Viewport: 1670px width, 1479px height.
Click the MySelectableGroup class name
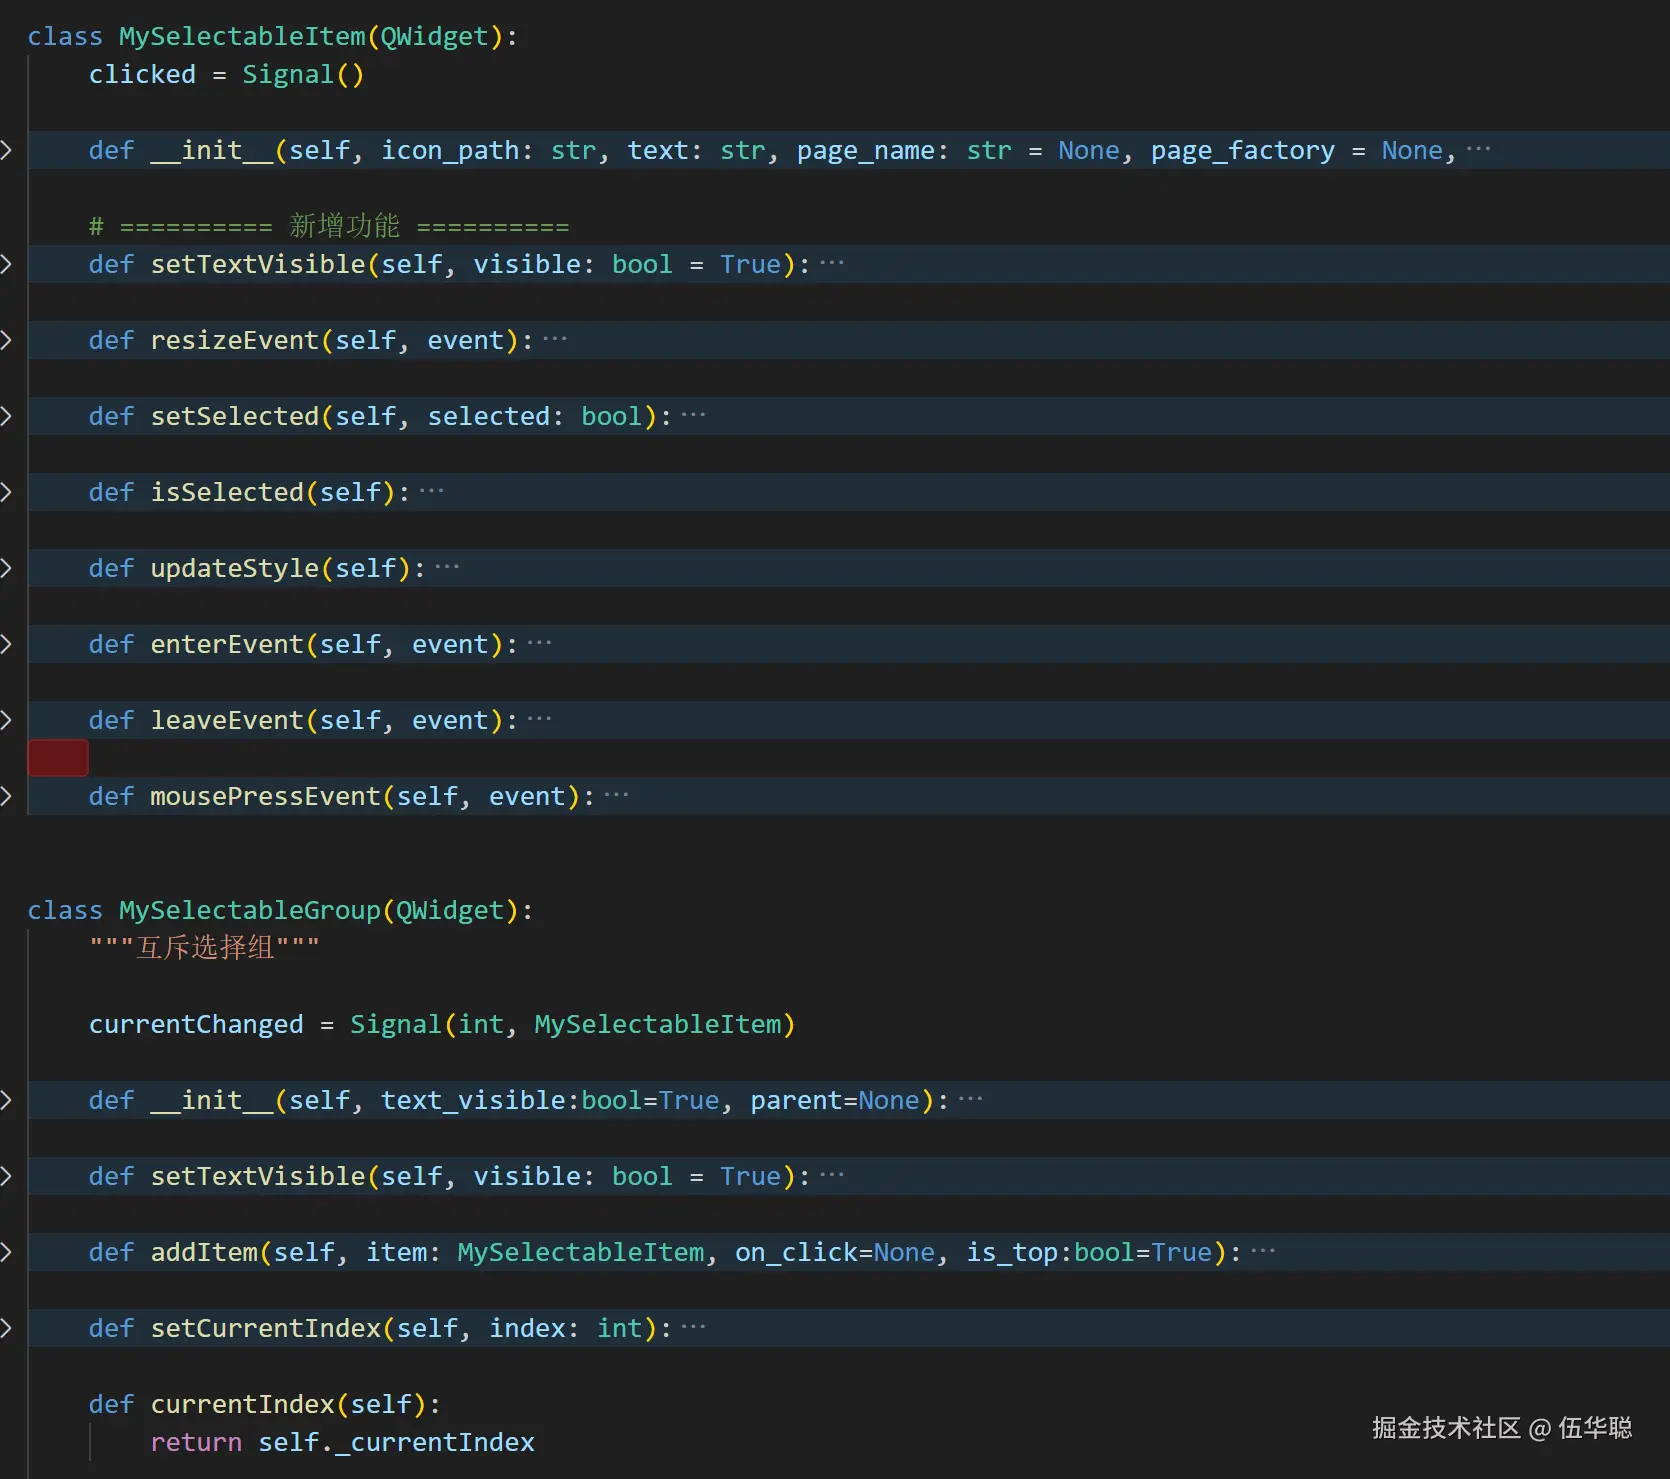point(250,910)
